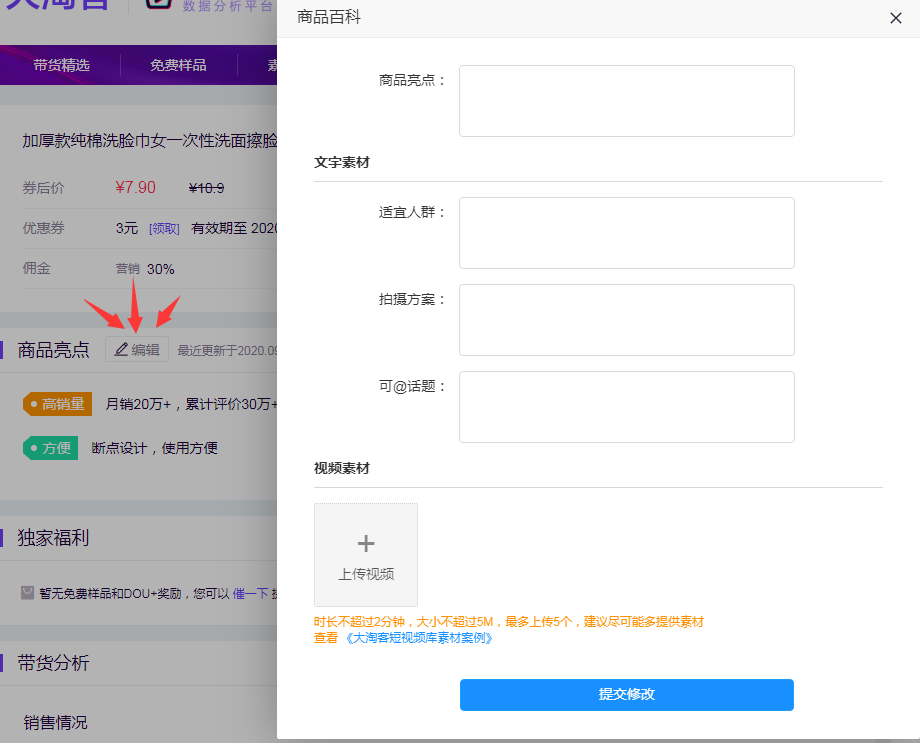The width and height of the screenshot is (920, 743).
Task: Focus the 可@话题 text area
Action: click(x=626, y=407)
